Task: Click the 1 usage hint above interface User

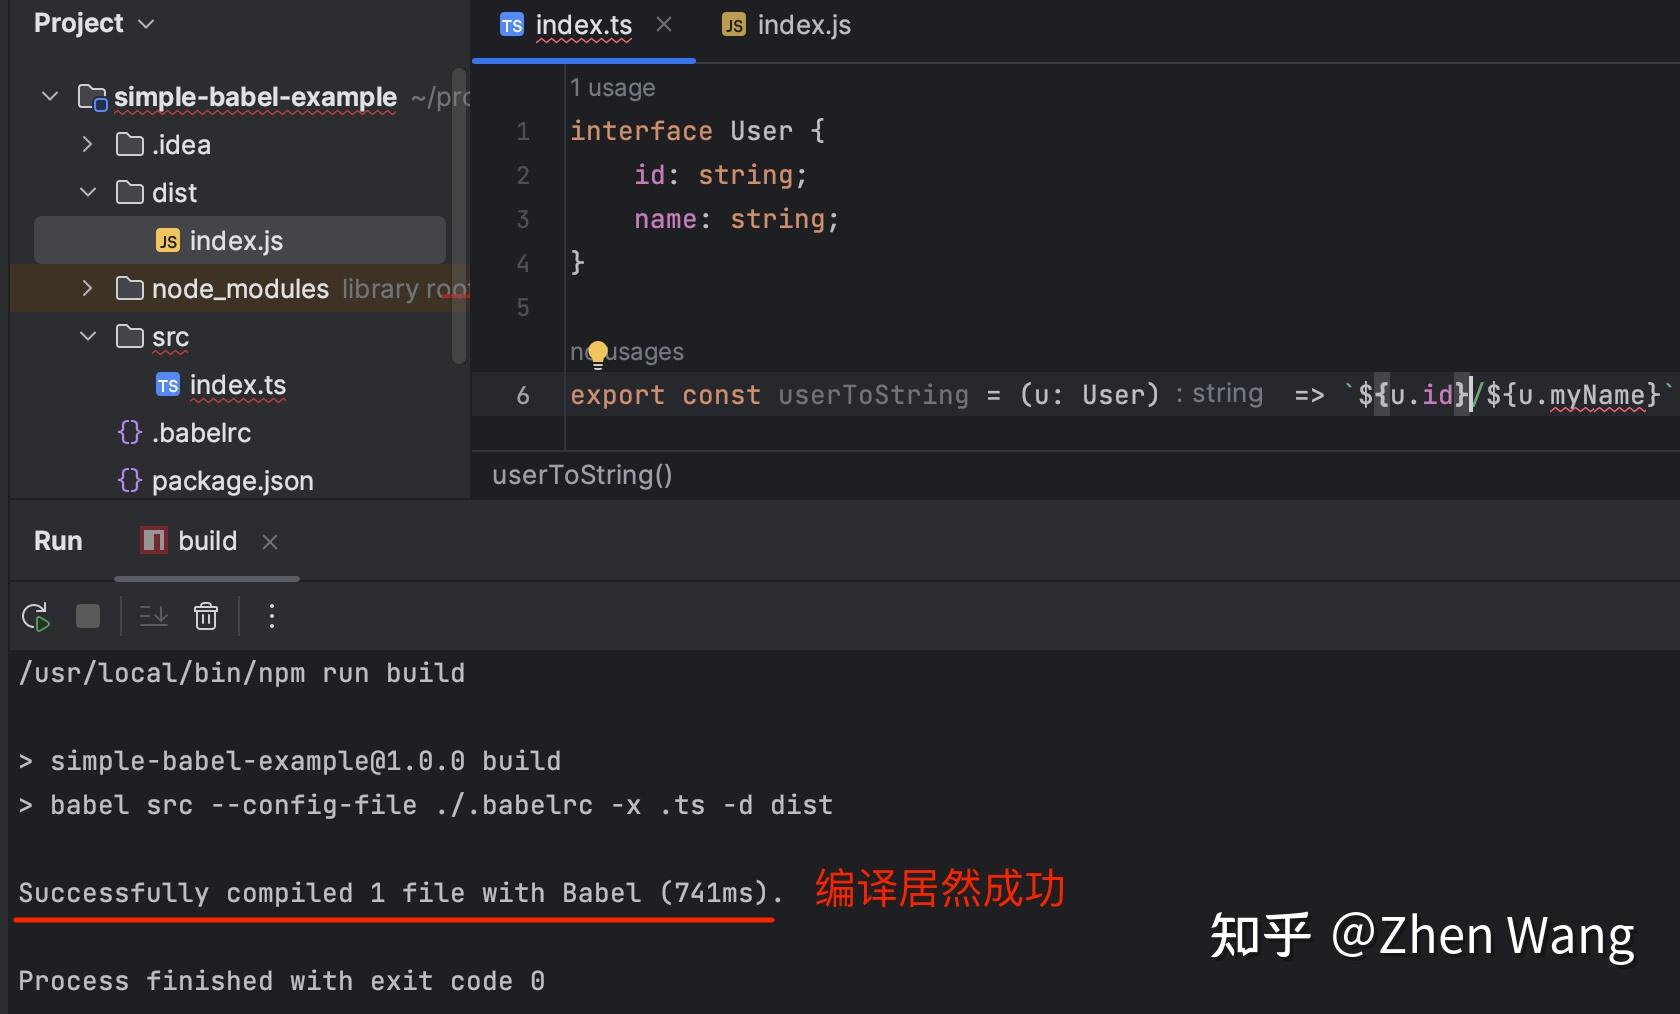Action: point(612,87)
